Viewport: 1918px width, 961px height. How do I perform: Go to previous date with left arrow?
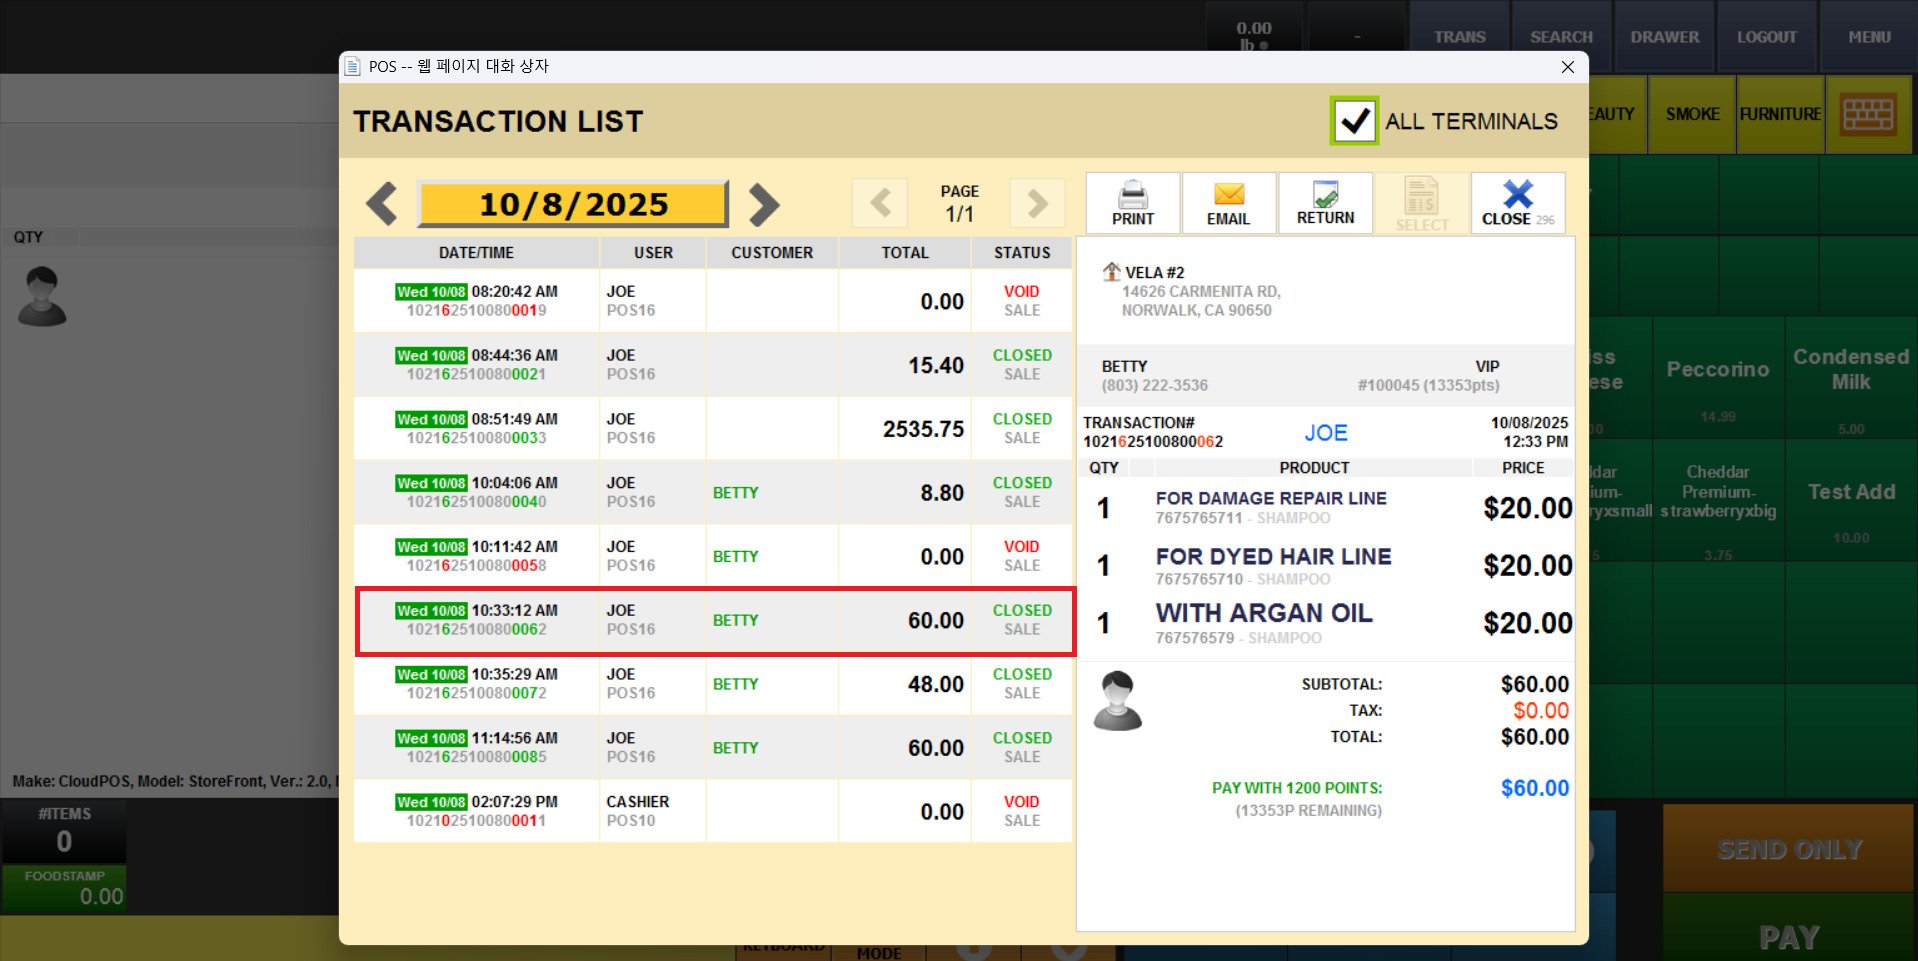[x=382, y=204]
